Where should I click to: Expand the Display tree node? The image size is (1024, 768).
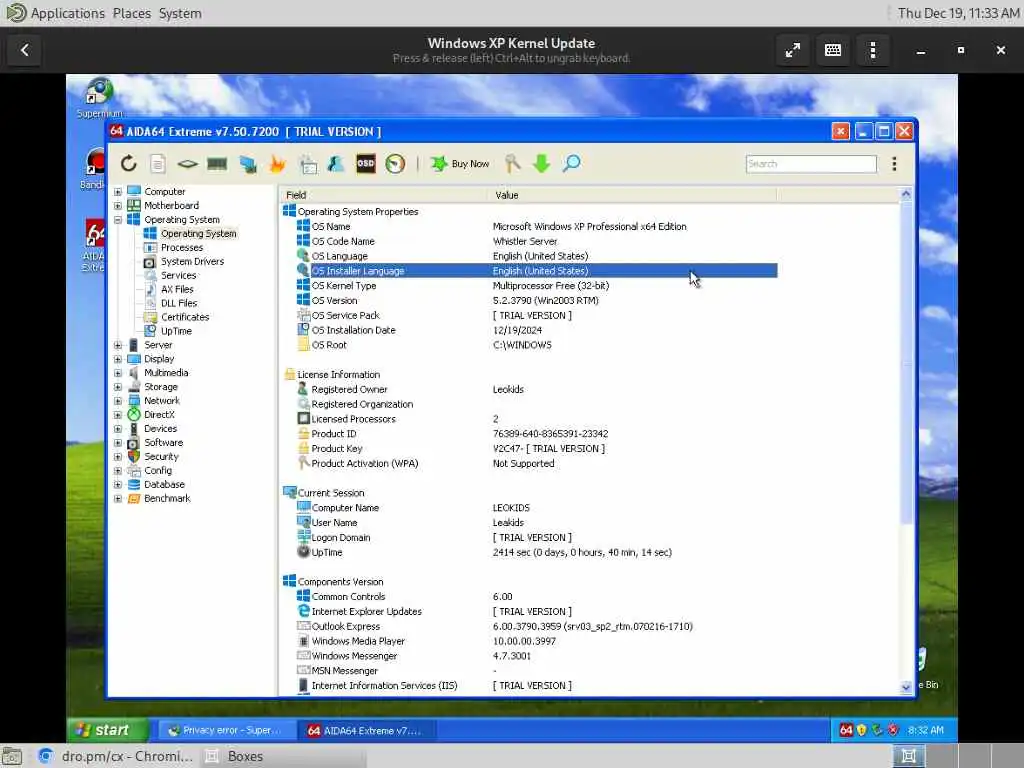pyautogui.click(x=118, y=359)
